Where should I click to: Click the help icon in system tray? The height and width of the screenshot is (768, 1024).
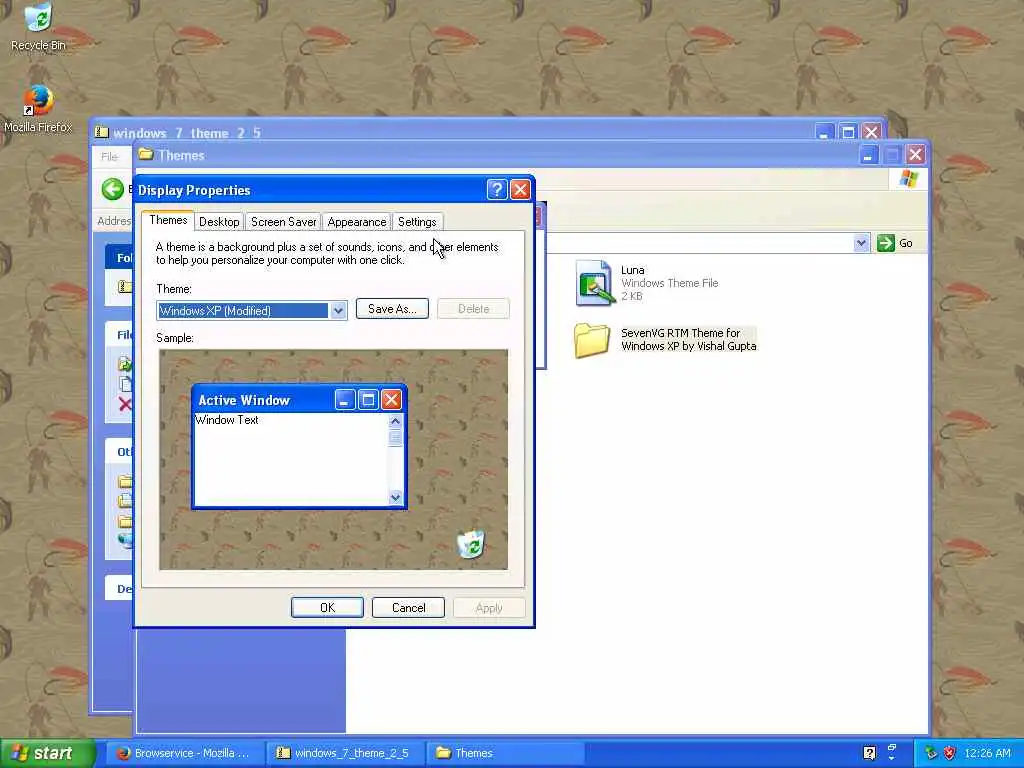pos(869,753)
